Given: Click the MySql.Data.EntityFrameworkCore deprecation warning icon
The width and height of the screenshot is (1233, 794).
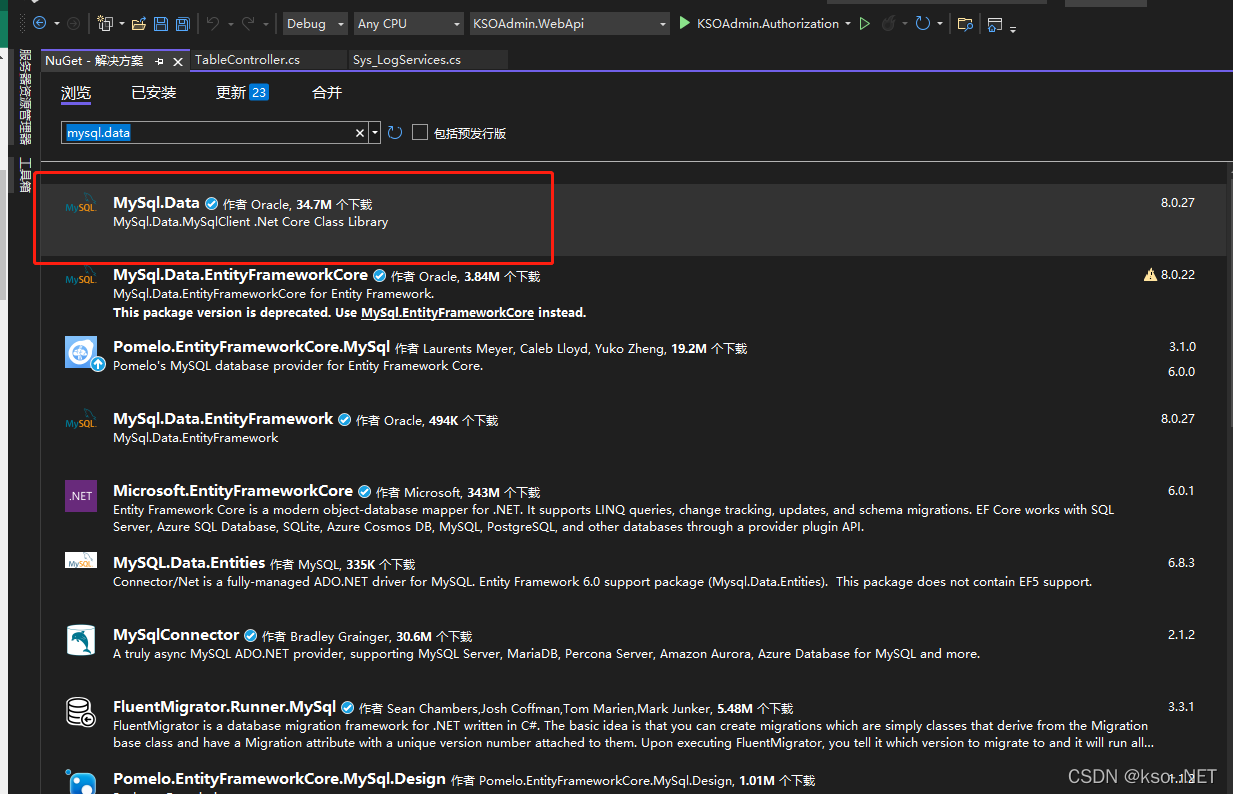Looking at the screenshot, I should [x=1150, y=275].
